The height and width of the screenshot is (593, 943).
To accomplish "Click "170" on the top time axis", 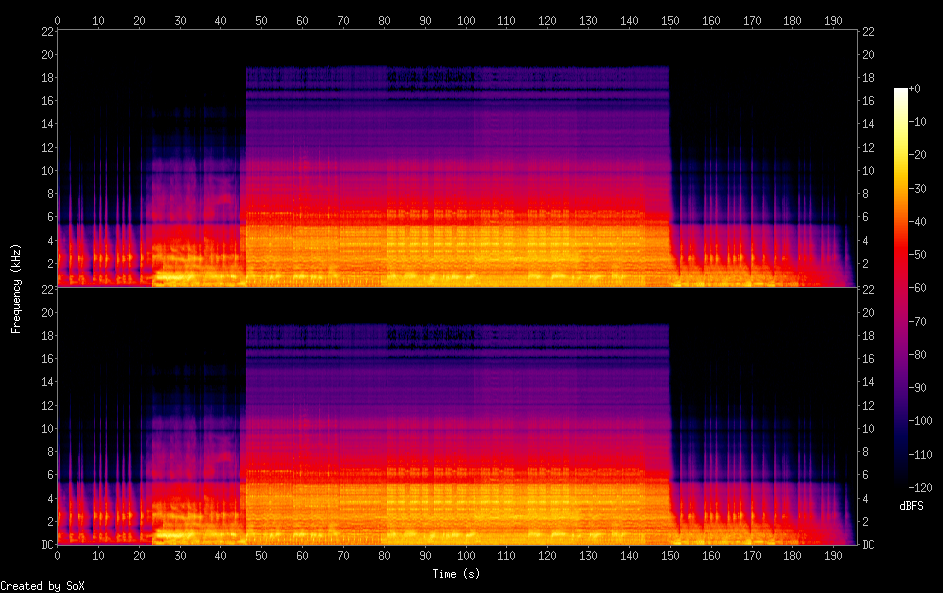I will click(x=752, y=20).
